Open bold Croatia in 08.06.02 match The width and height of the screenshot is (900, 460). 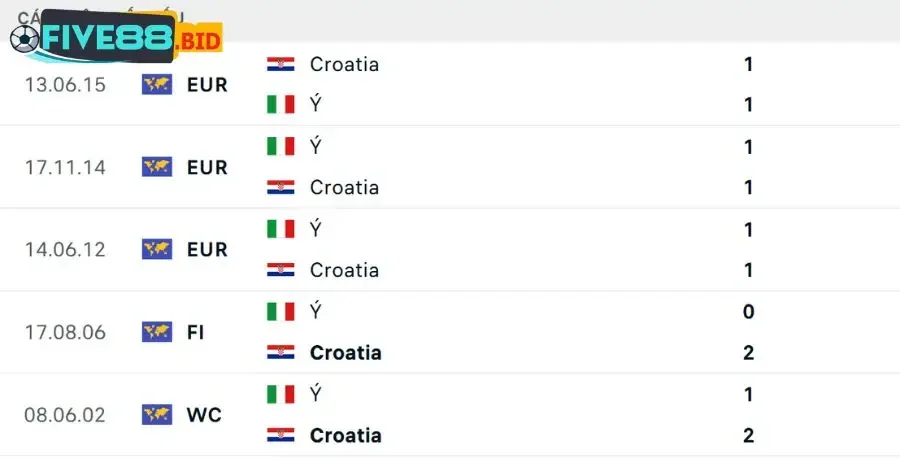pyautogui.click(x=346, y=435)
